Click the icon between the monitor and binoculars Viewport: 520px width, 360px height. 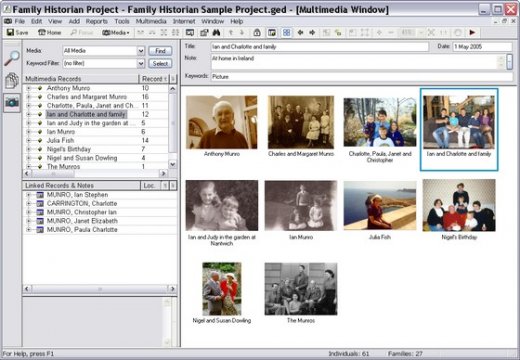point(204,32)
